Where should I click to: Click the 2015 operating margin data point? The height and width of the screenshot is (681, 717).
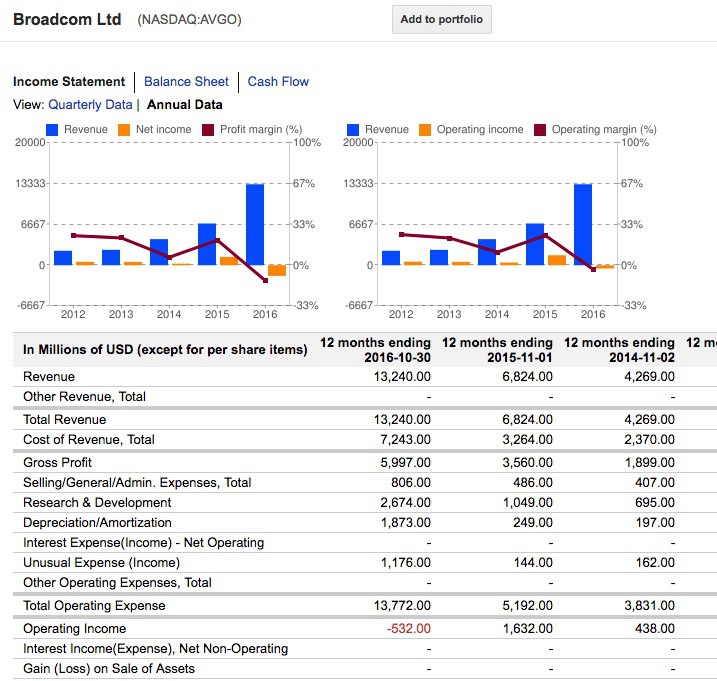(546, 236)
